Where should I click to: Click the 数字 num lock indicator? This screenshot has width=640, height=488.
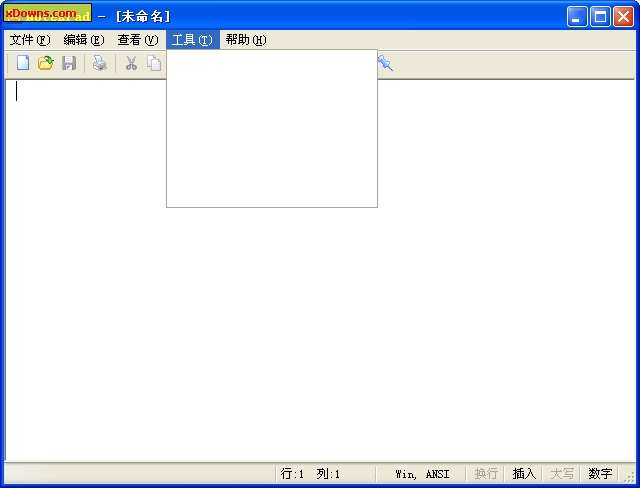point(600,474)
